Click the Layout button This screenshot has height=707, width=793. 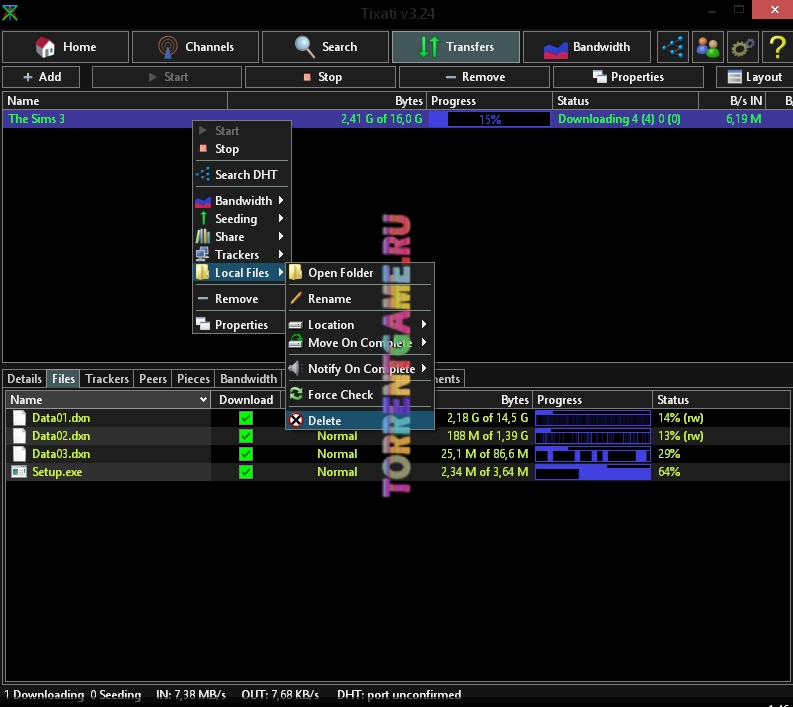click(755, 77)
